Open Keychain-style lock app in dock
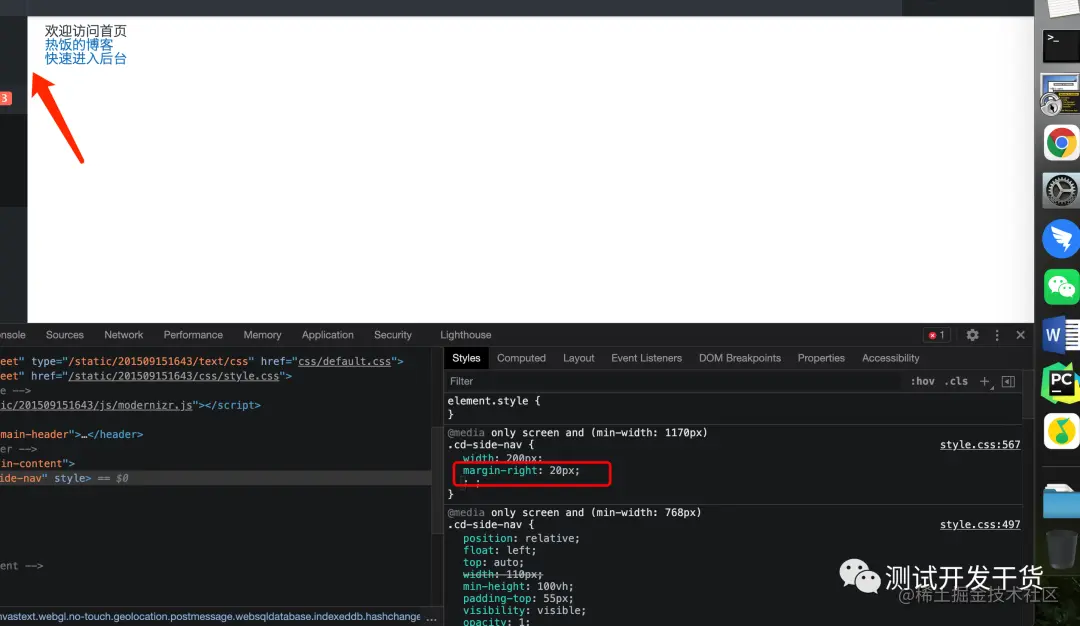Screen dimensions: 1080x626 [x=1061, y=94]
